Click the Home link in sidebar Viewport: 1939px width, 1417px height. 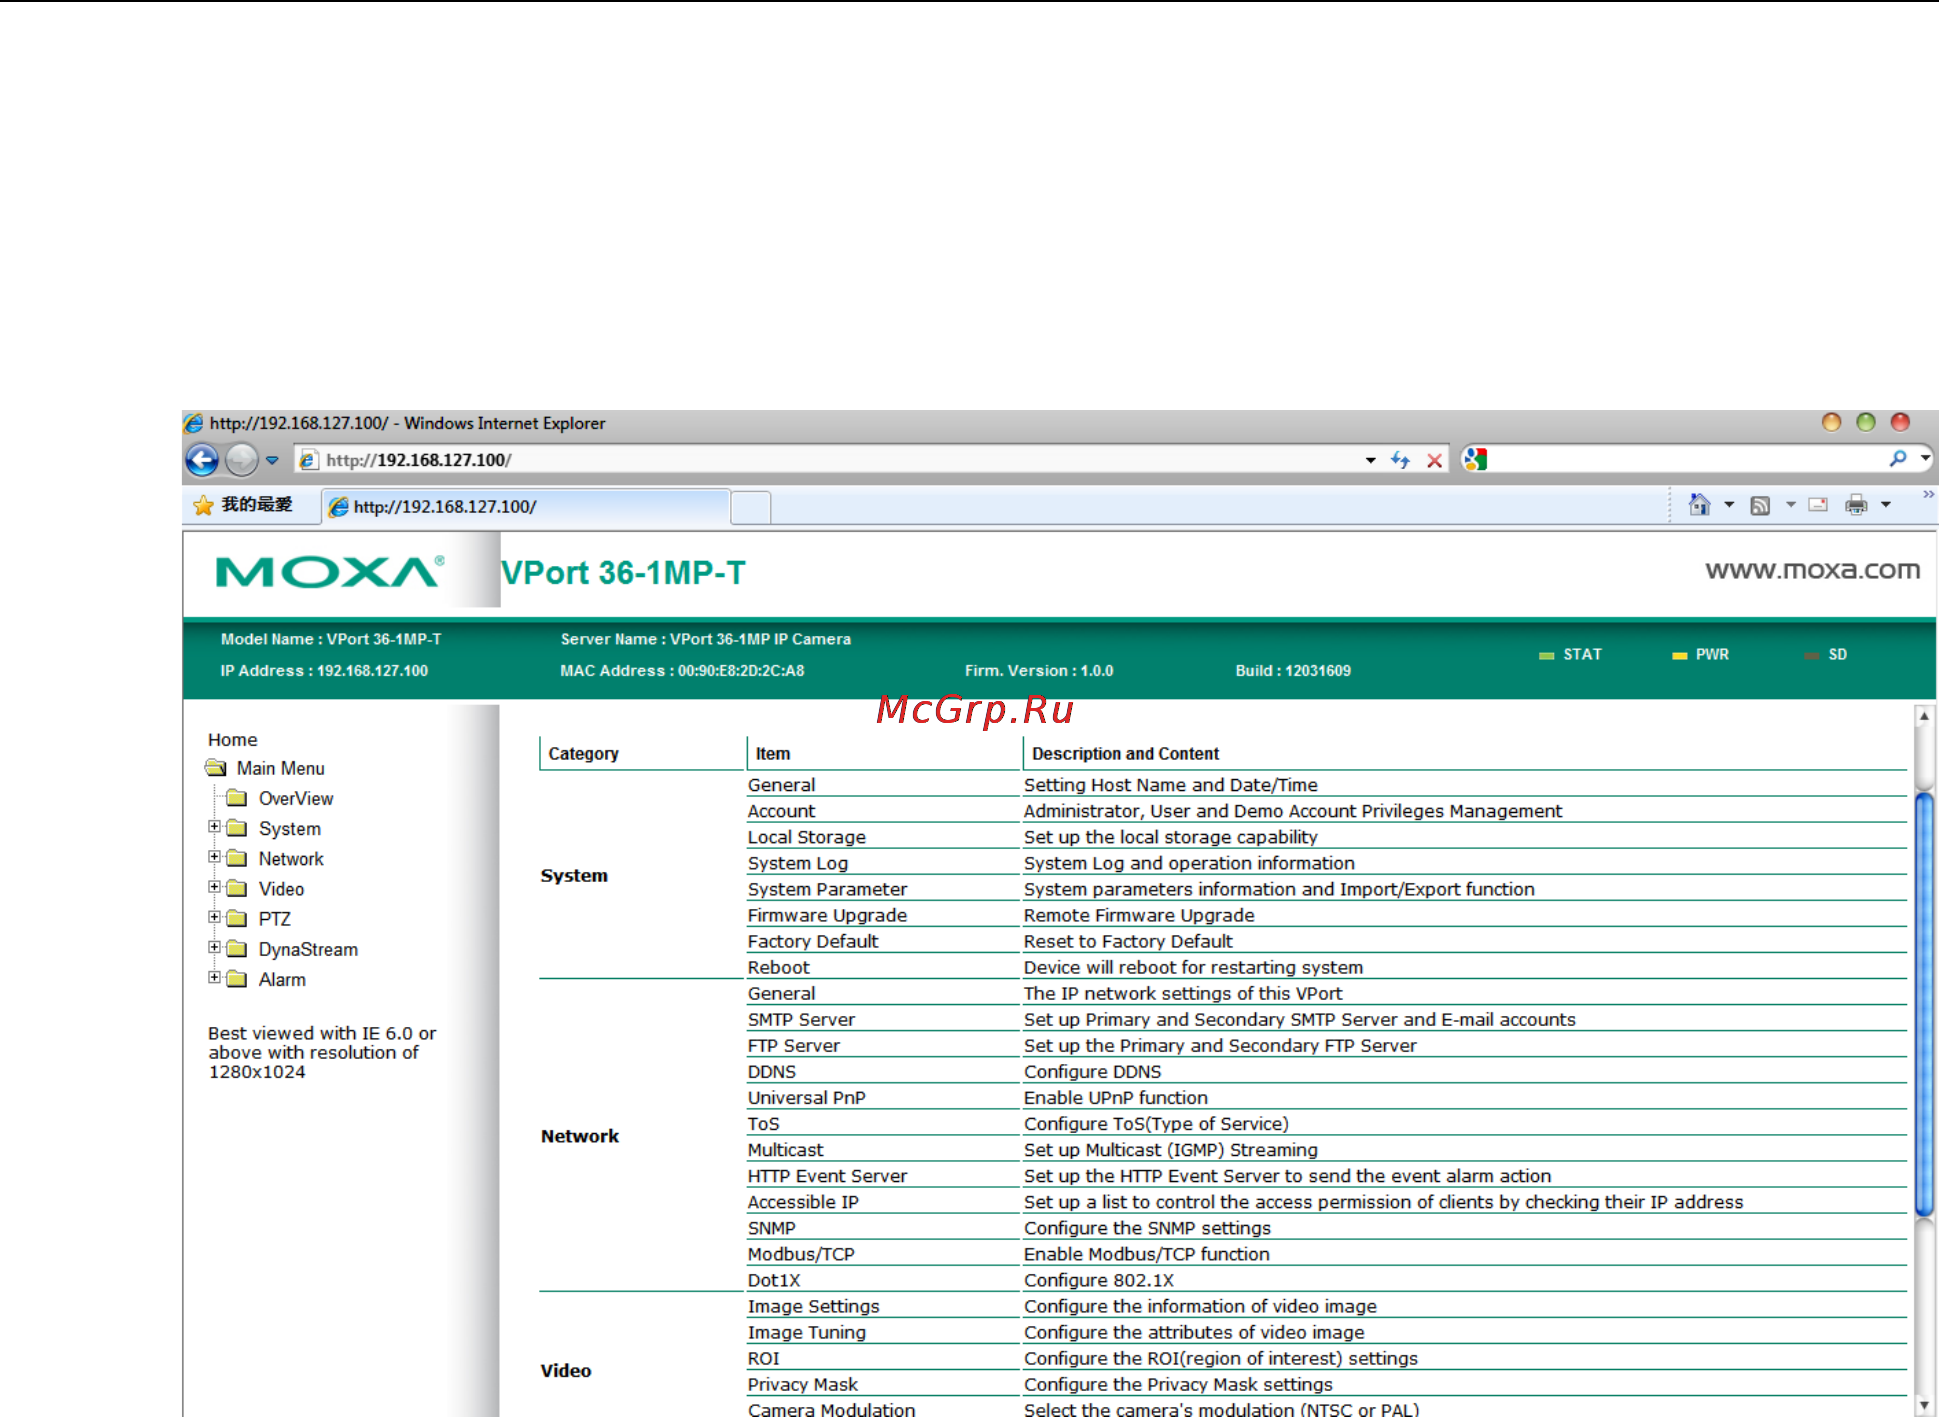click(232, 740)
